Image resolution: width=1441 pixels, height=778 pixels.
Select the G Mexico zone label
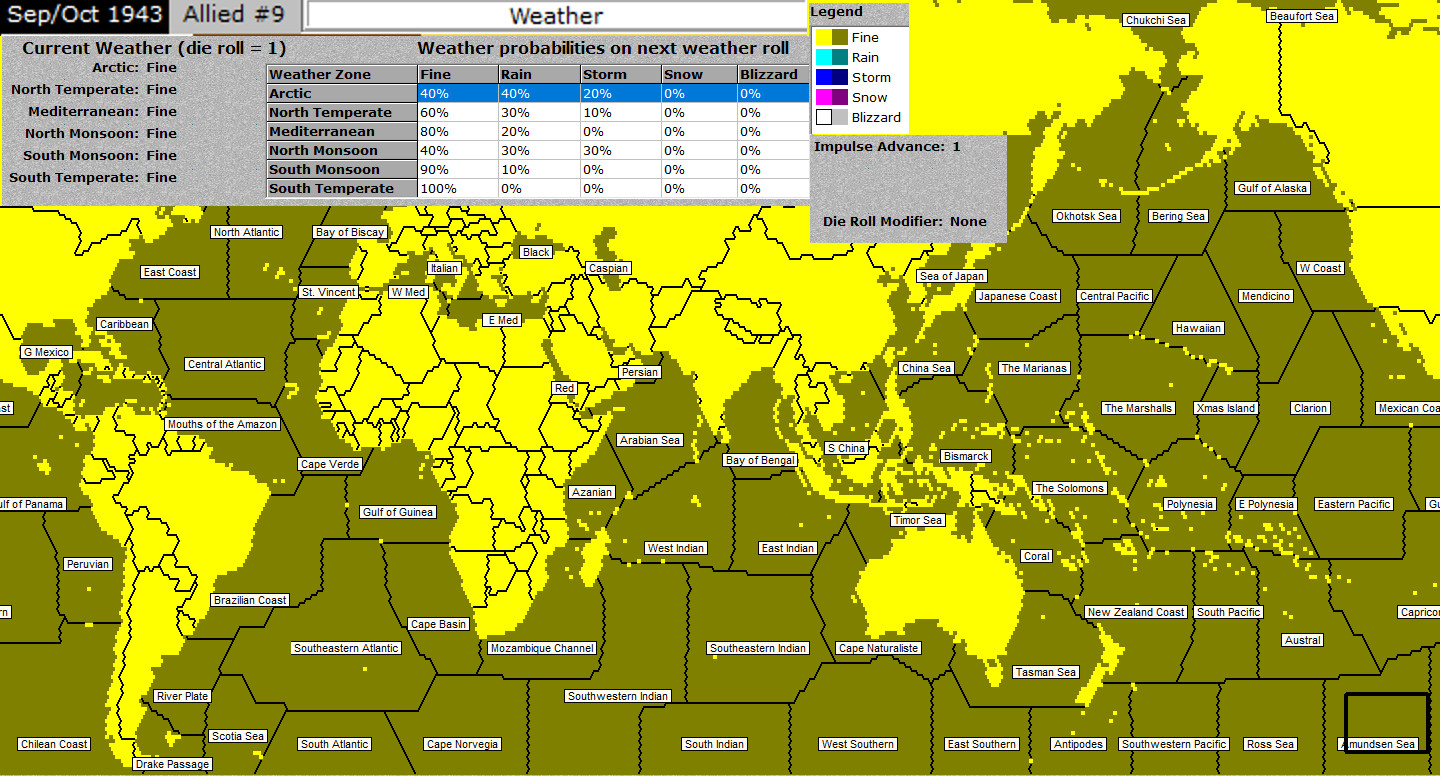[x=46, y=352]
